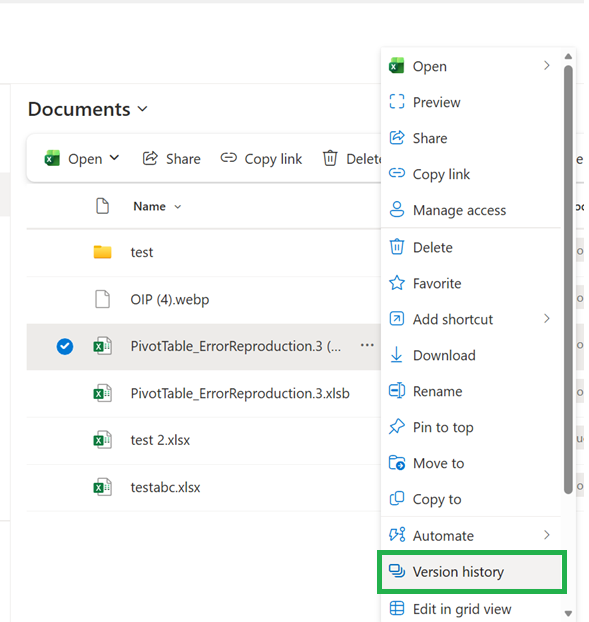
Task: Click the three-dot more actions button
Action: 367,345
